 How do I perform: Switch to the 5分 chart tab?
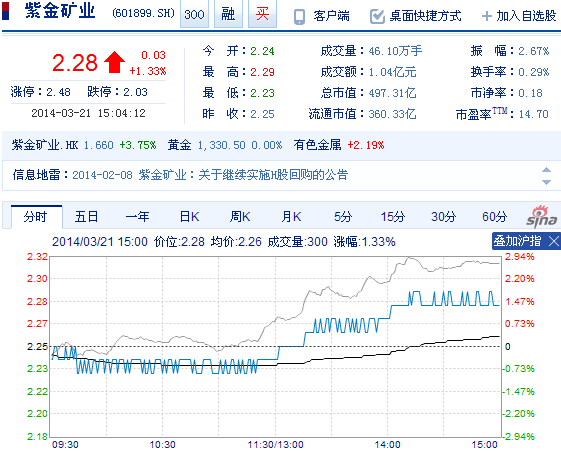(343, 217)
